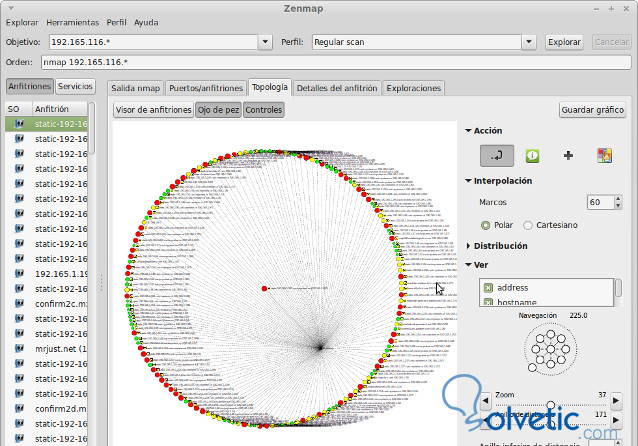The image size is (638, 446).
Task: Select the 192.165.1.19 host row
Action: pos(46,273)
